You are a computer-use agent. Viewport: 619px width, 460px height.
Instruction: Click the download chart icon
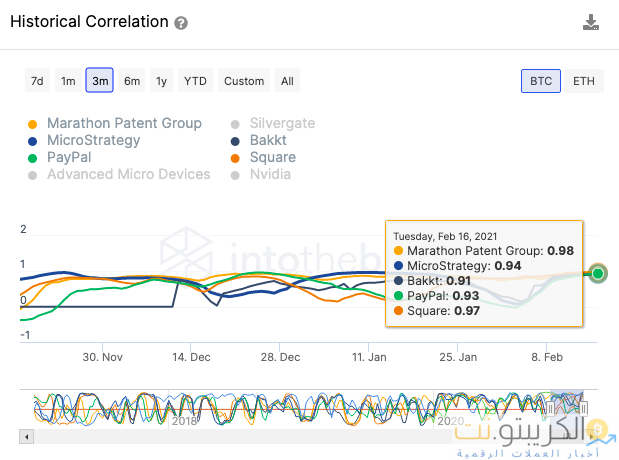(x=591, y=23)
